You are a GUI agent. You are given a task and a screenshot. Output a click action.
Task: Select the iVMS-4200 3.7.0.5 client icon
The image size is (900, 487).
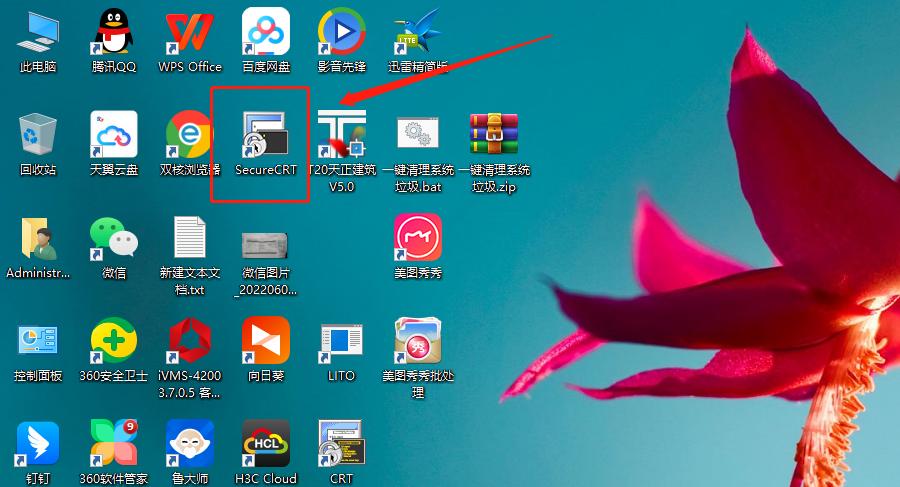tap(189, 341)
